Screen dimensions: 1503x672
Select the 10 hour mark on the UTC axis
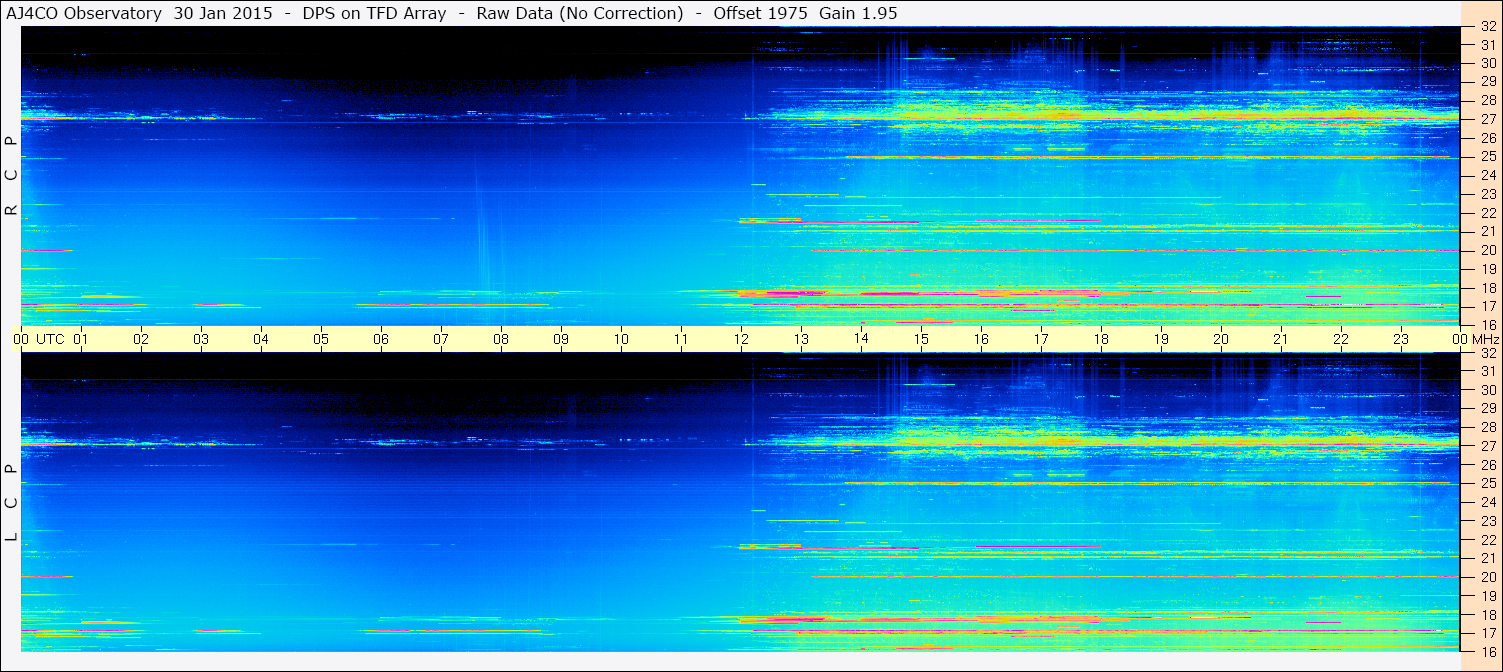pos(621,339)
